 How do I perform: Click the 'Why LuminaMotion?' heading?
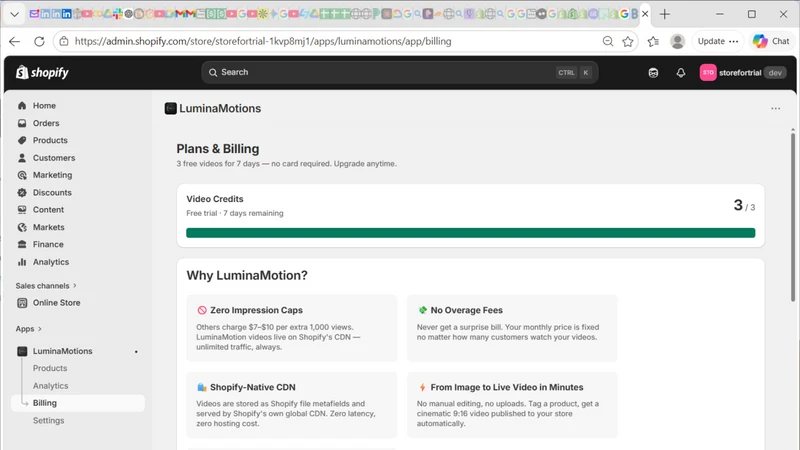point(247,276)
